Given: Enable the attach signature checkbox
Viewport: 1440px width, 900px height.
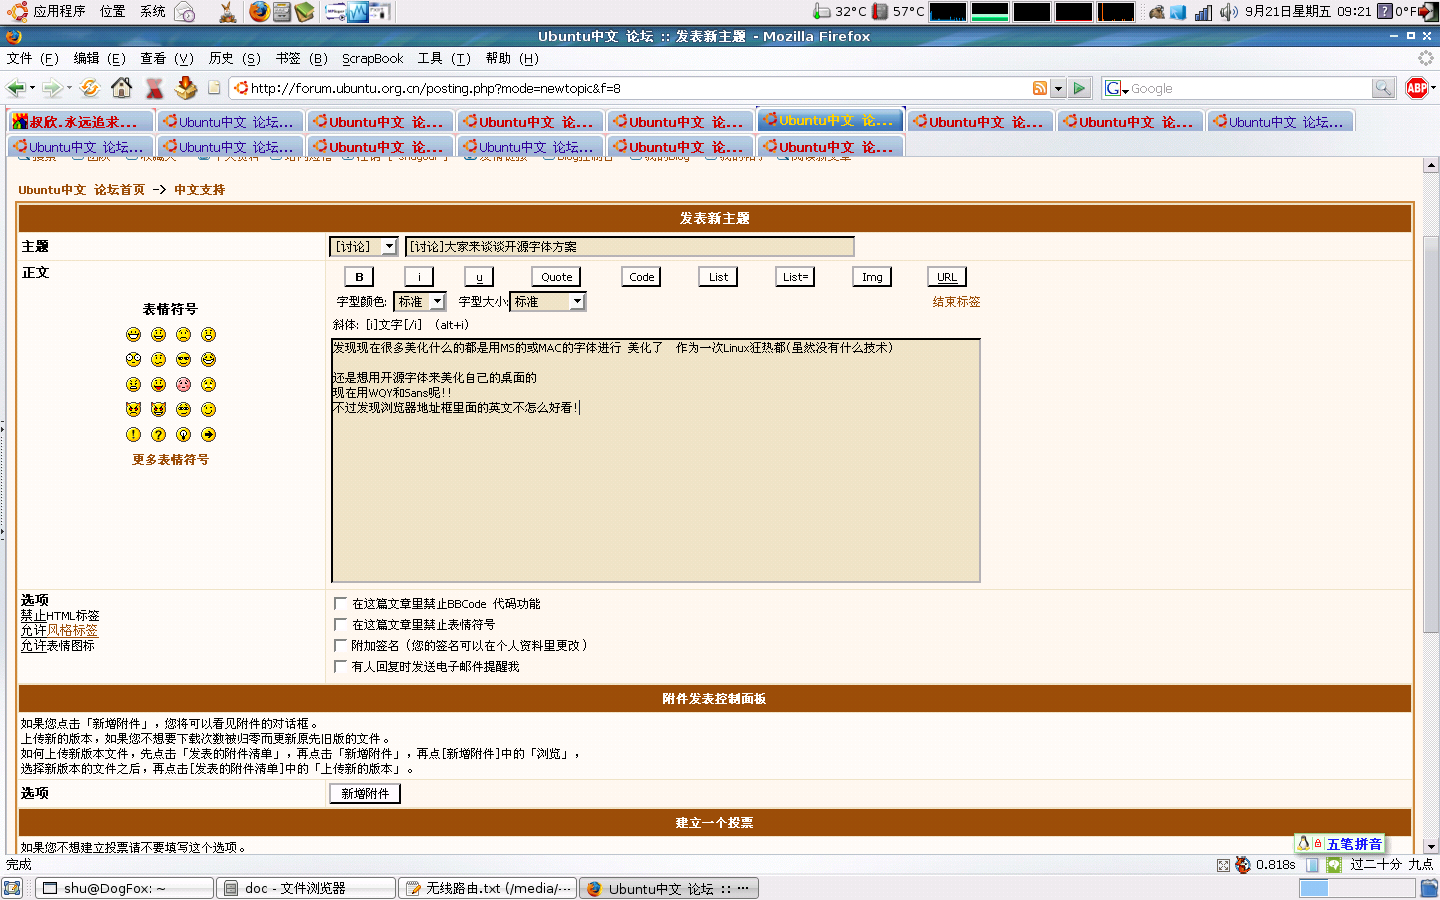Looking at the screenshot, I should click(x=340, y=645).
